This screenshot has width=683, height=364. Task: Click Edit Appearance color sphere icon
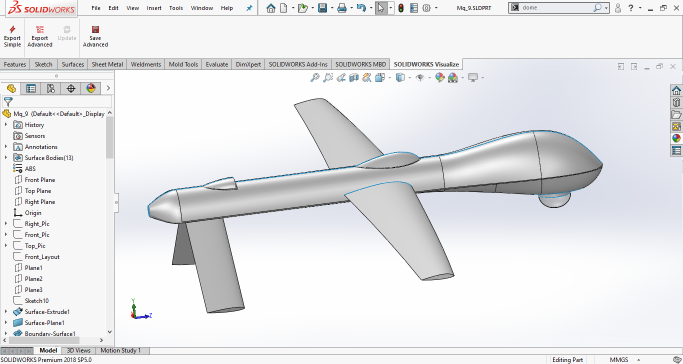click(x=440, y=78)
